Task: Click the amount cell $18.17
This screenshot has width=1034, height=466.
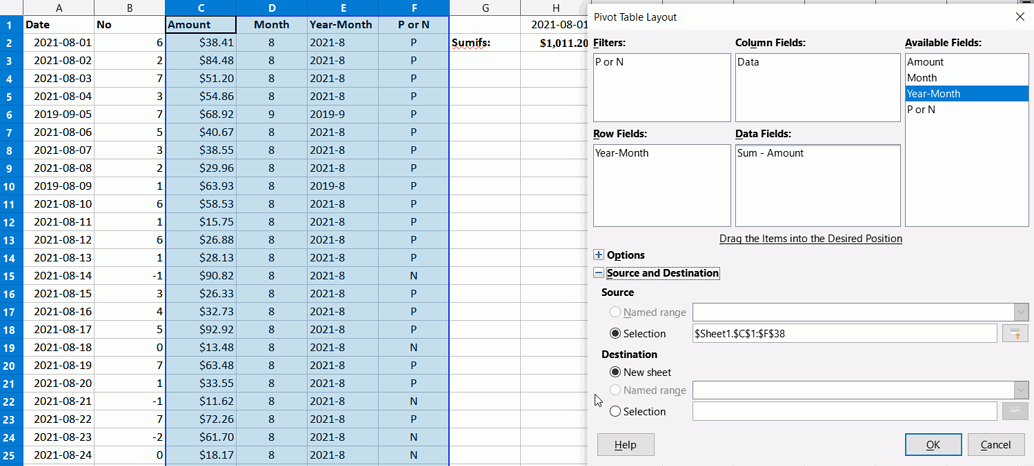Action: [200, 455]
